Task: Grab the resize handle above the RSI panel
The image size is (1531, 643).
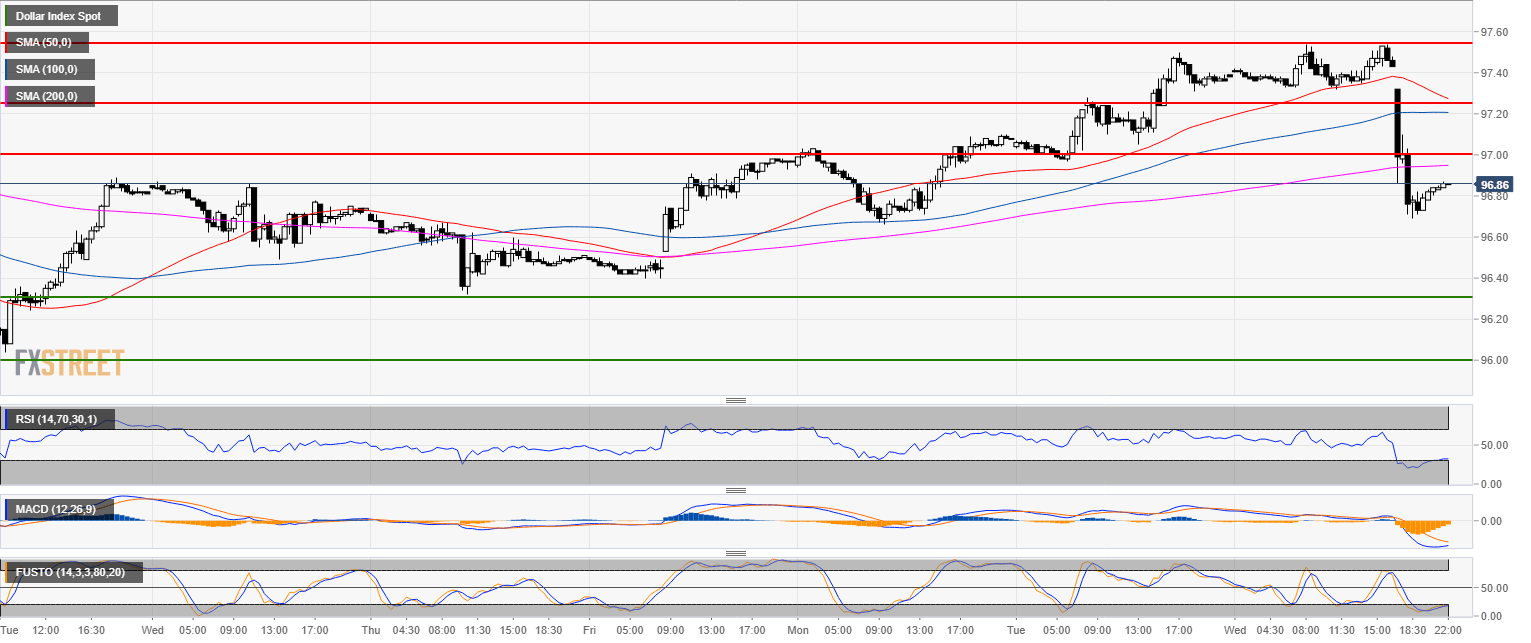Action: (x=736, y=400)
